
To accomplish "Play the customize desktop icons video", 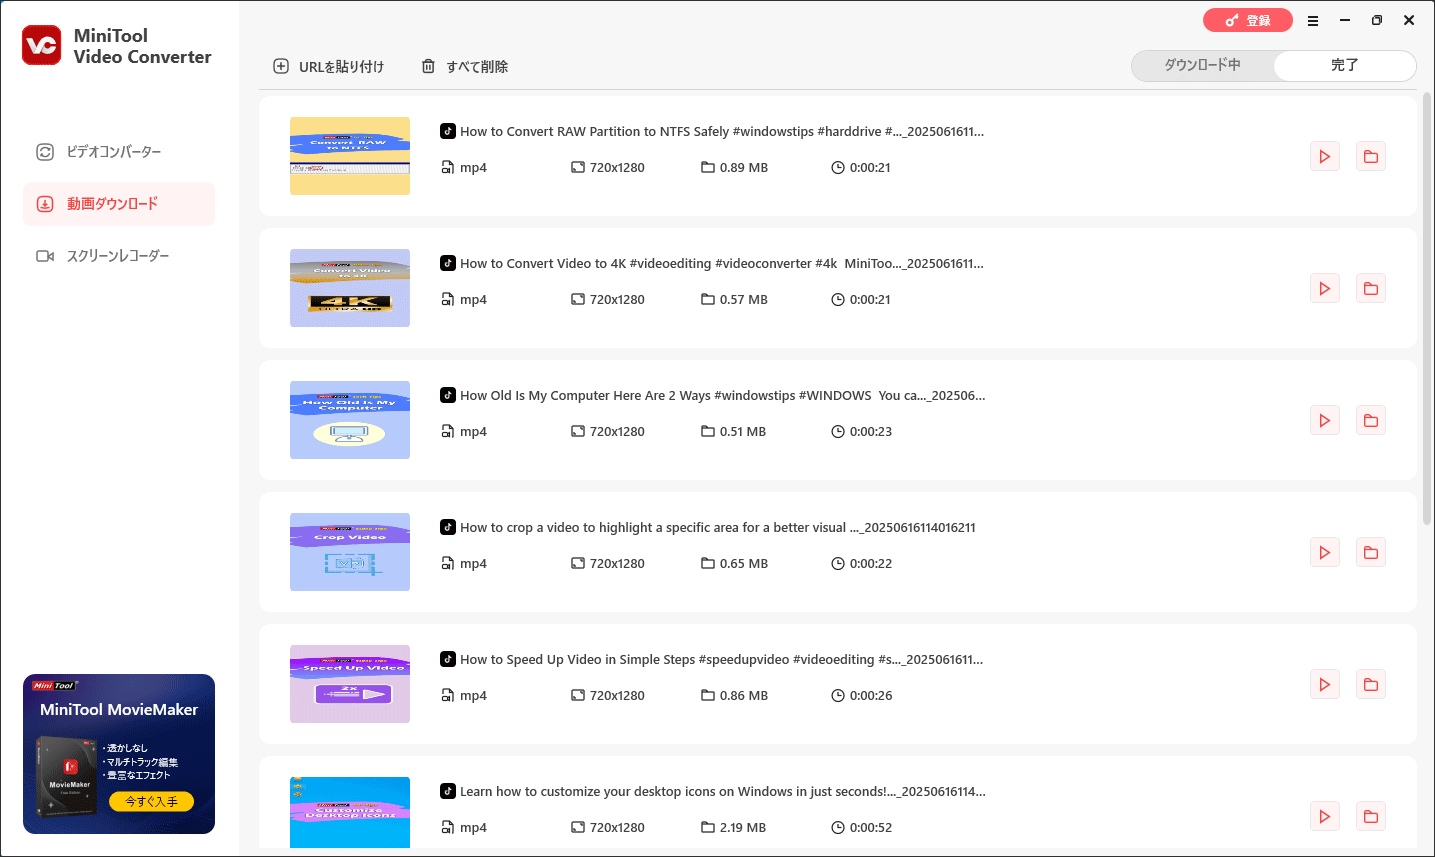I will click(1325, 817).
